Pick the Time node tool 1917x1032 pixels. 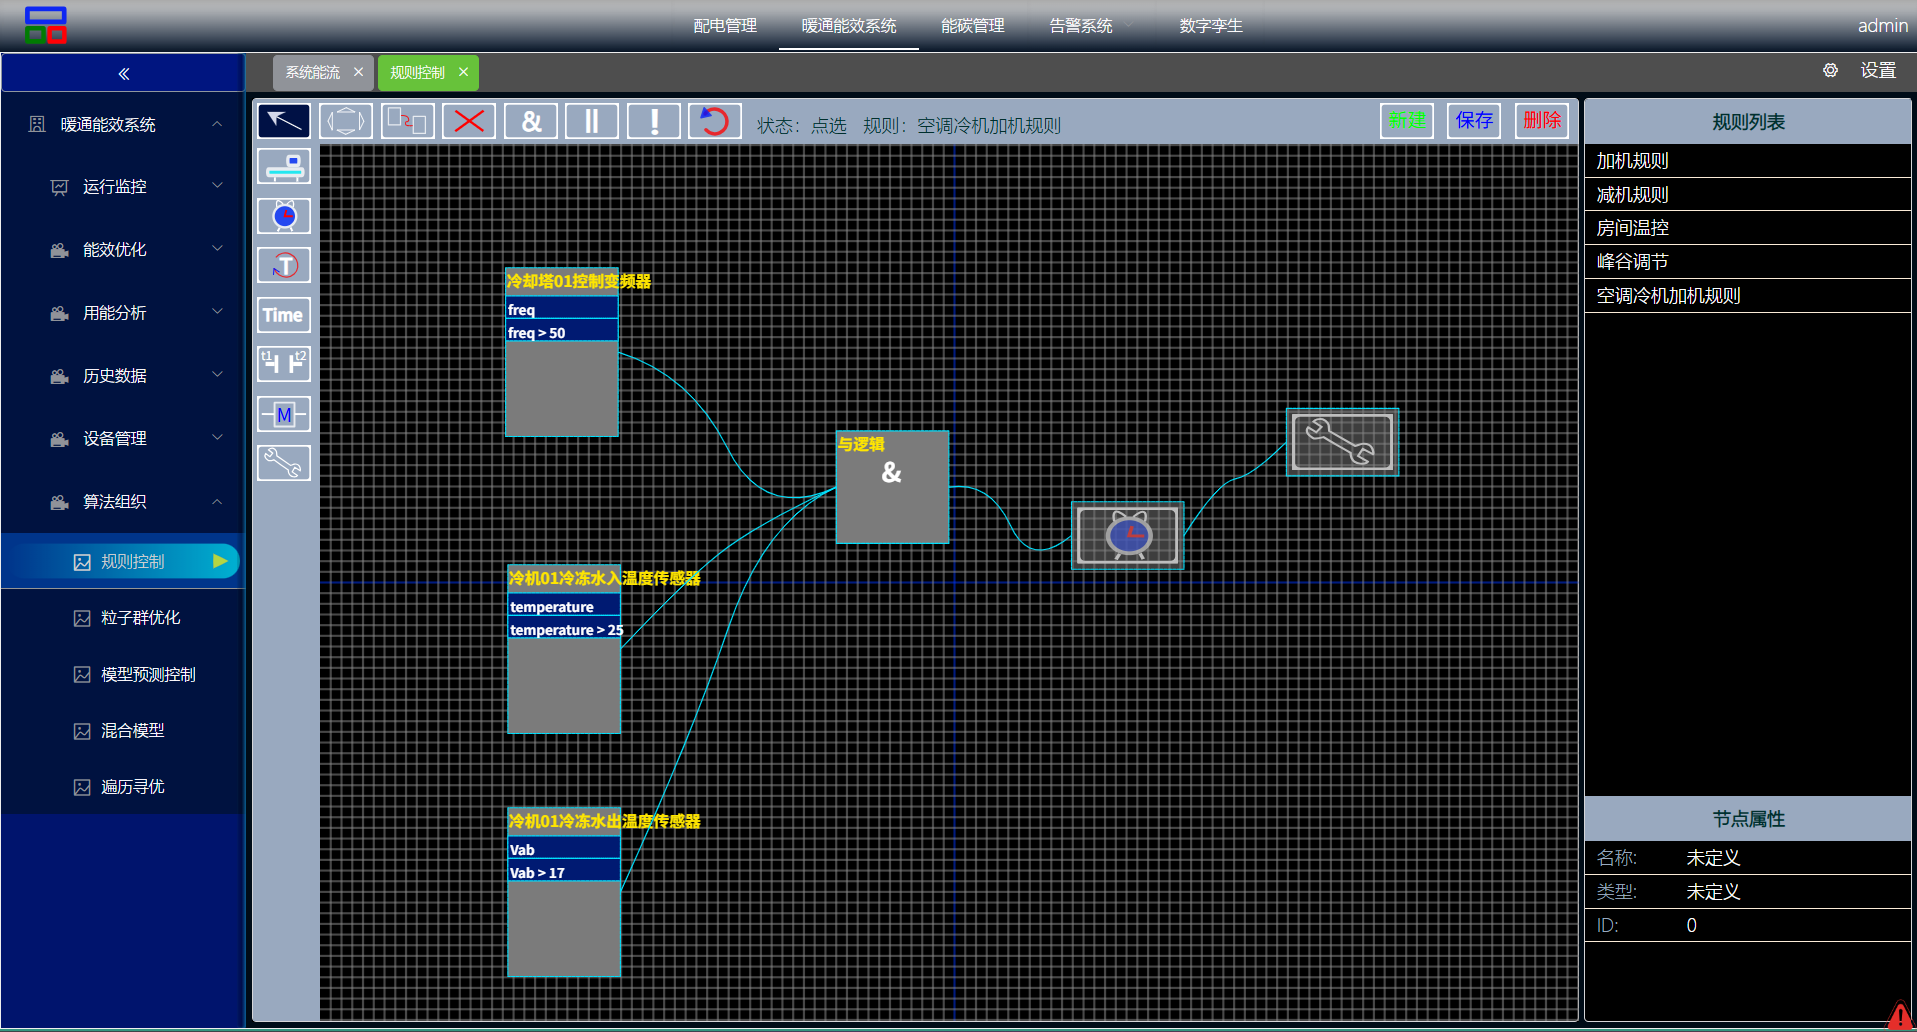pos(284,315)
